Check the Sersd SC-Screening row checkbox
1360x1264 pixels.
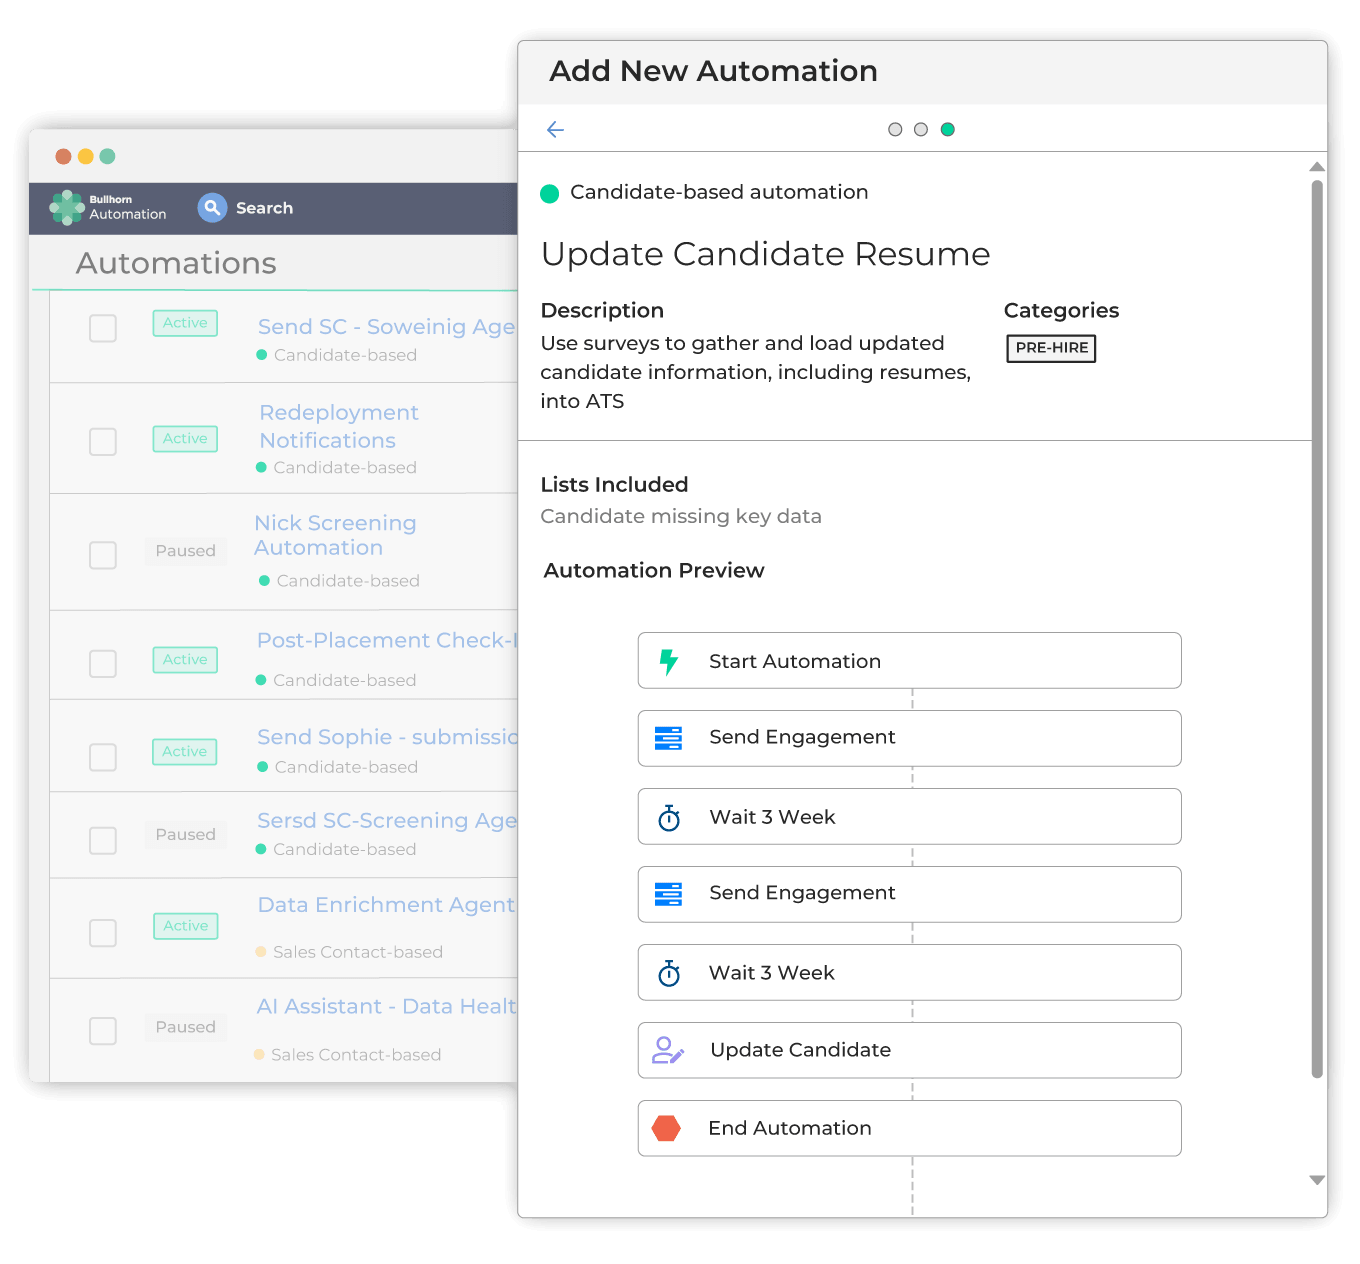(x=103, y=840)
